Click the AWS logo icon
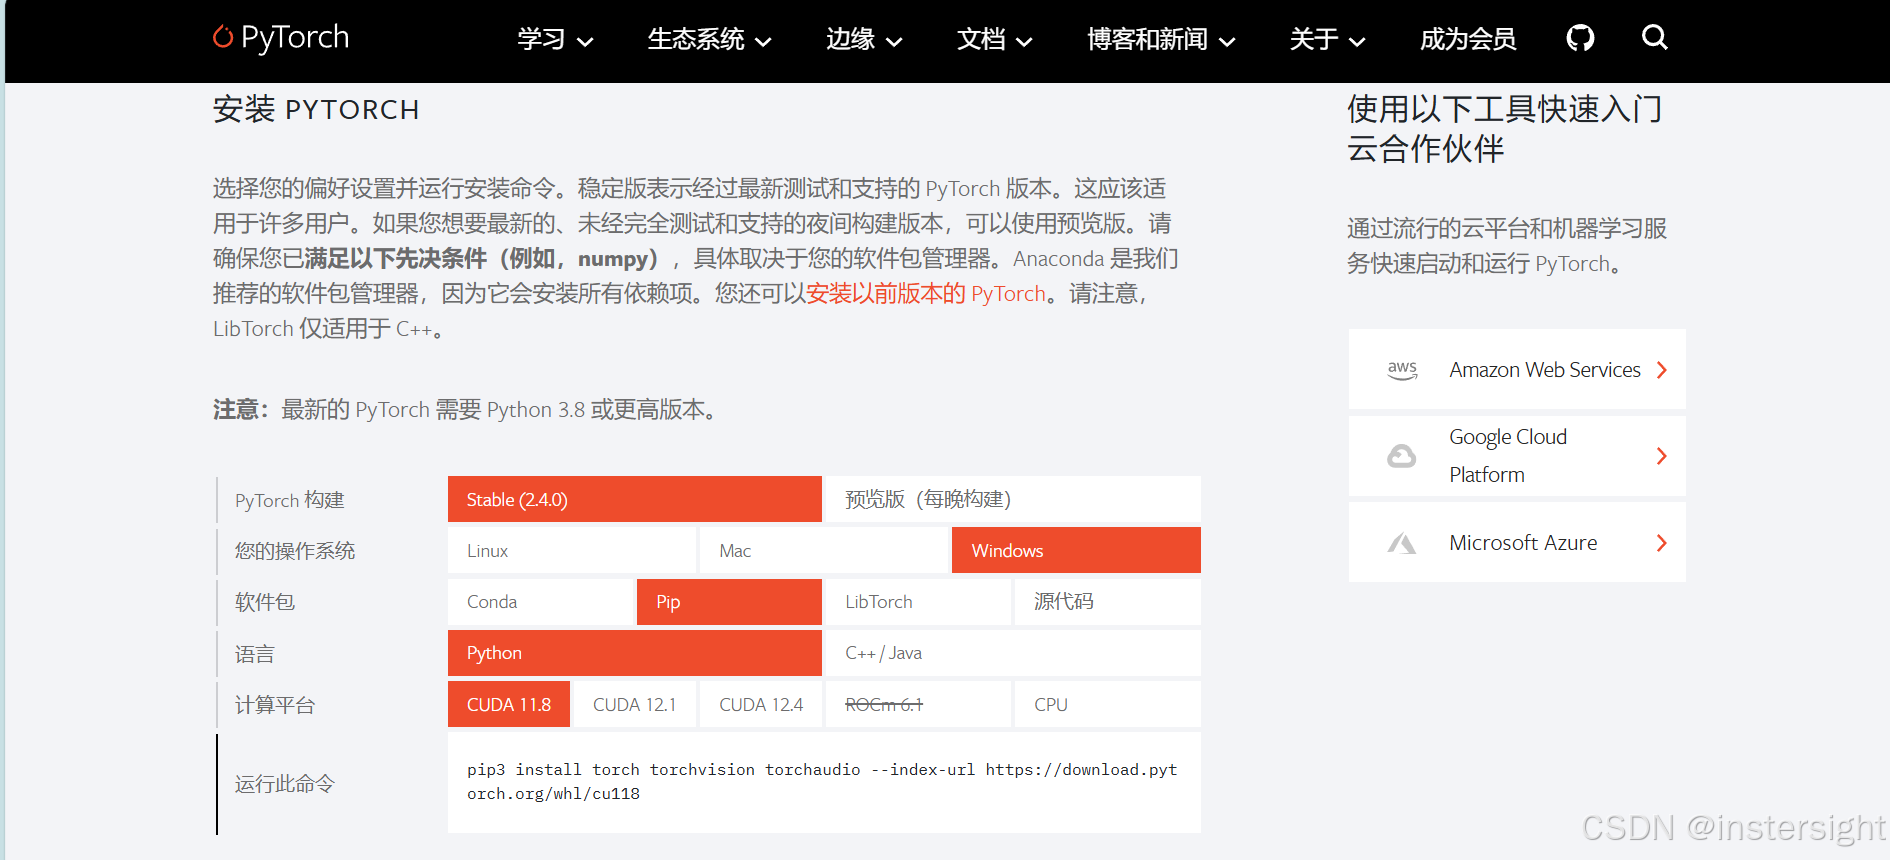The width and height of the screenshot is (1890, 860). [x=1402, y=370]
